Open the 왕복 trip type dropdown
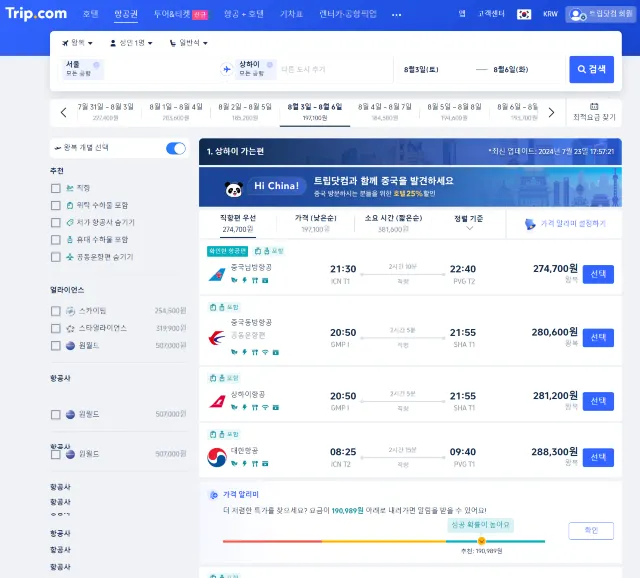Viewport: 640px width, 578px height. [x=77, y=43]
